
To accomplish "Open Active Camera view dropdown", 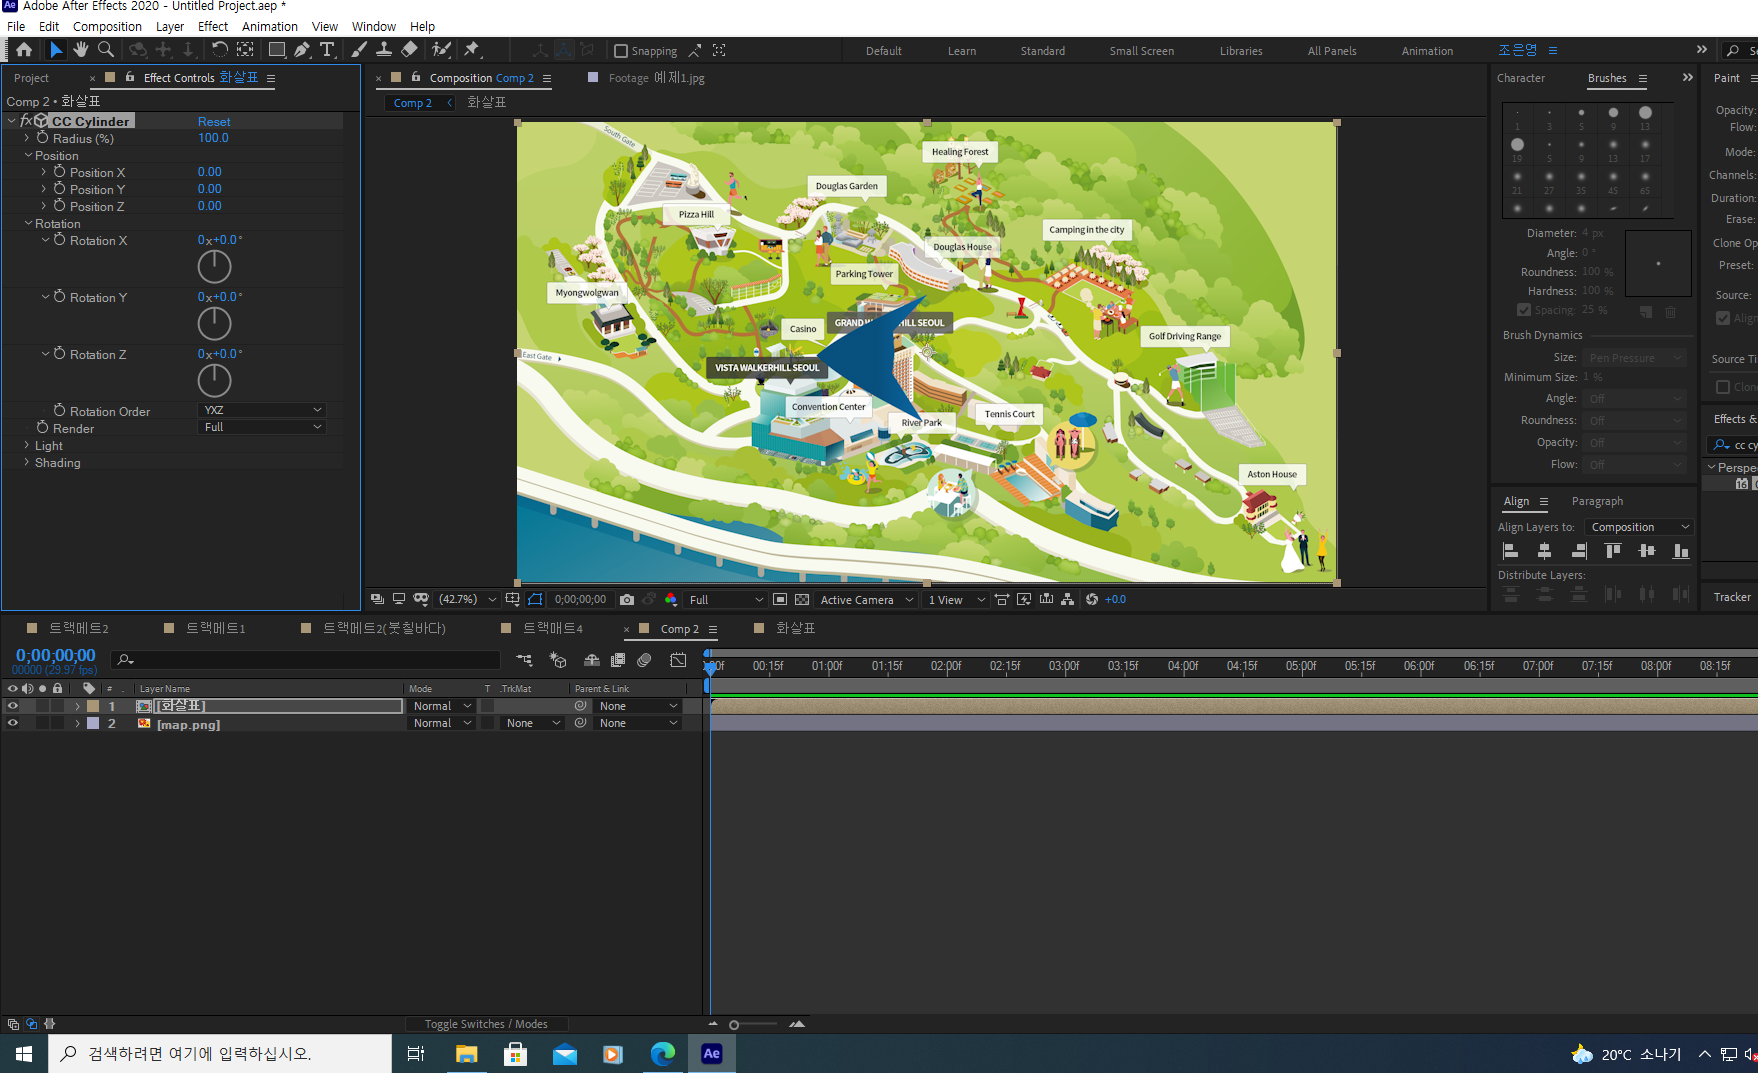I will (x=866, y=600).
